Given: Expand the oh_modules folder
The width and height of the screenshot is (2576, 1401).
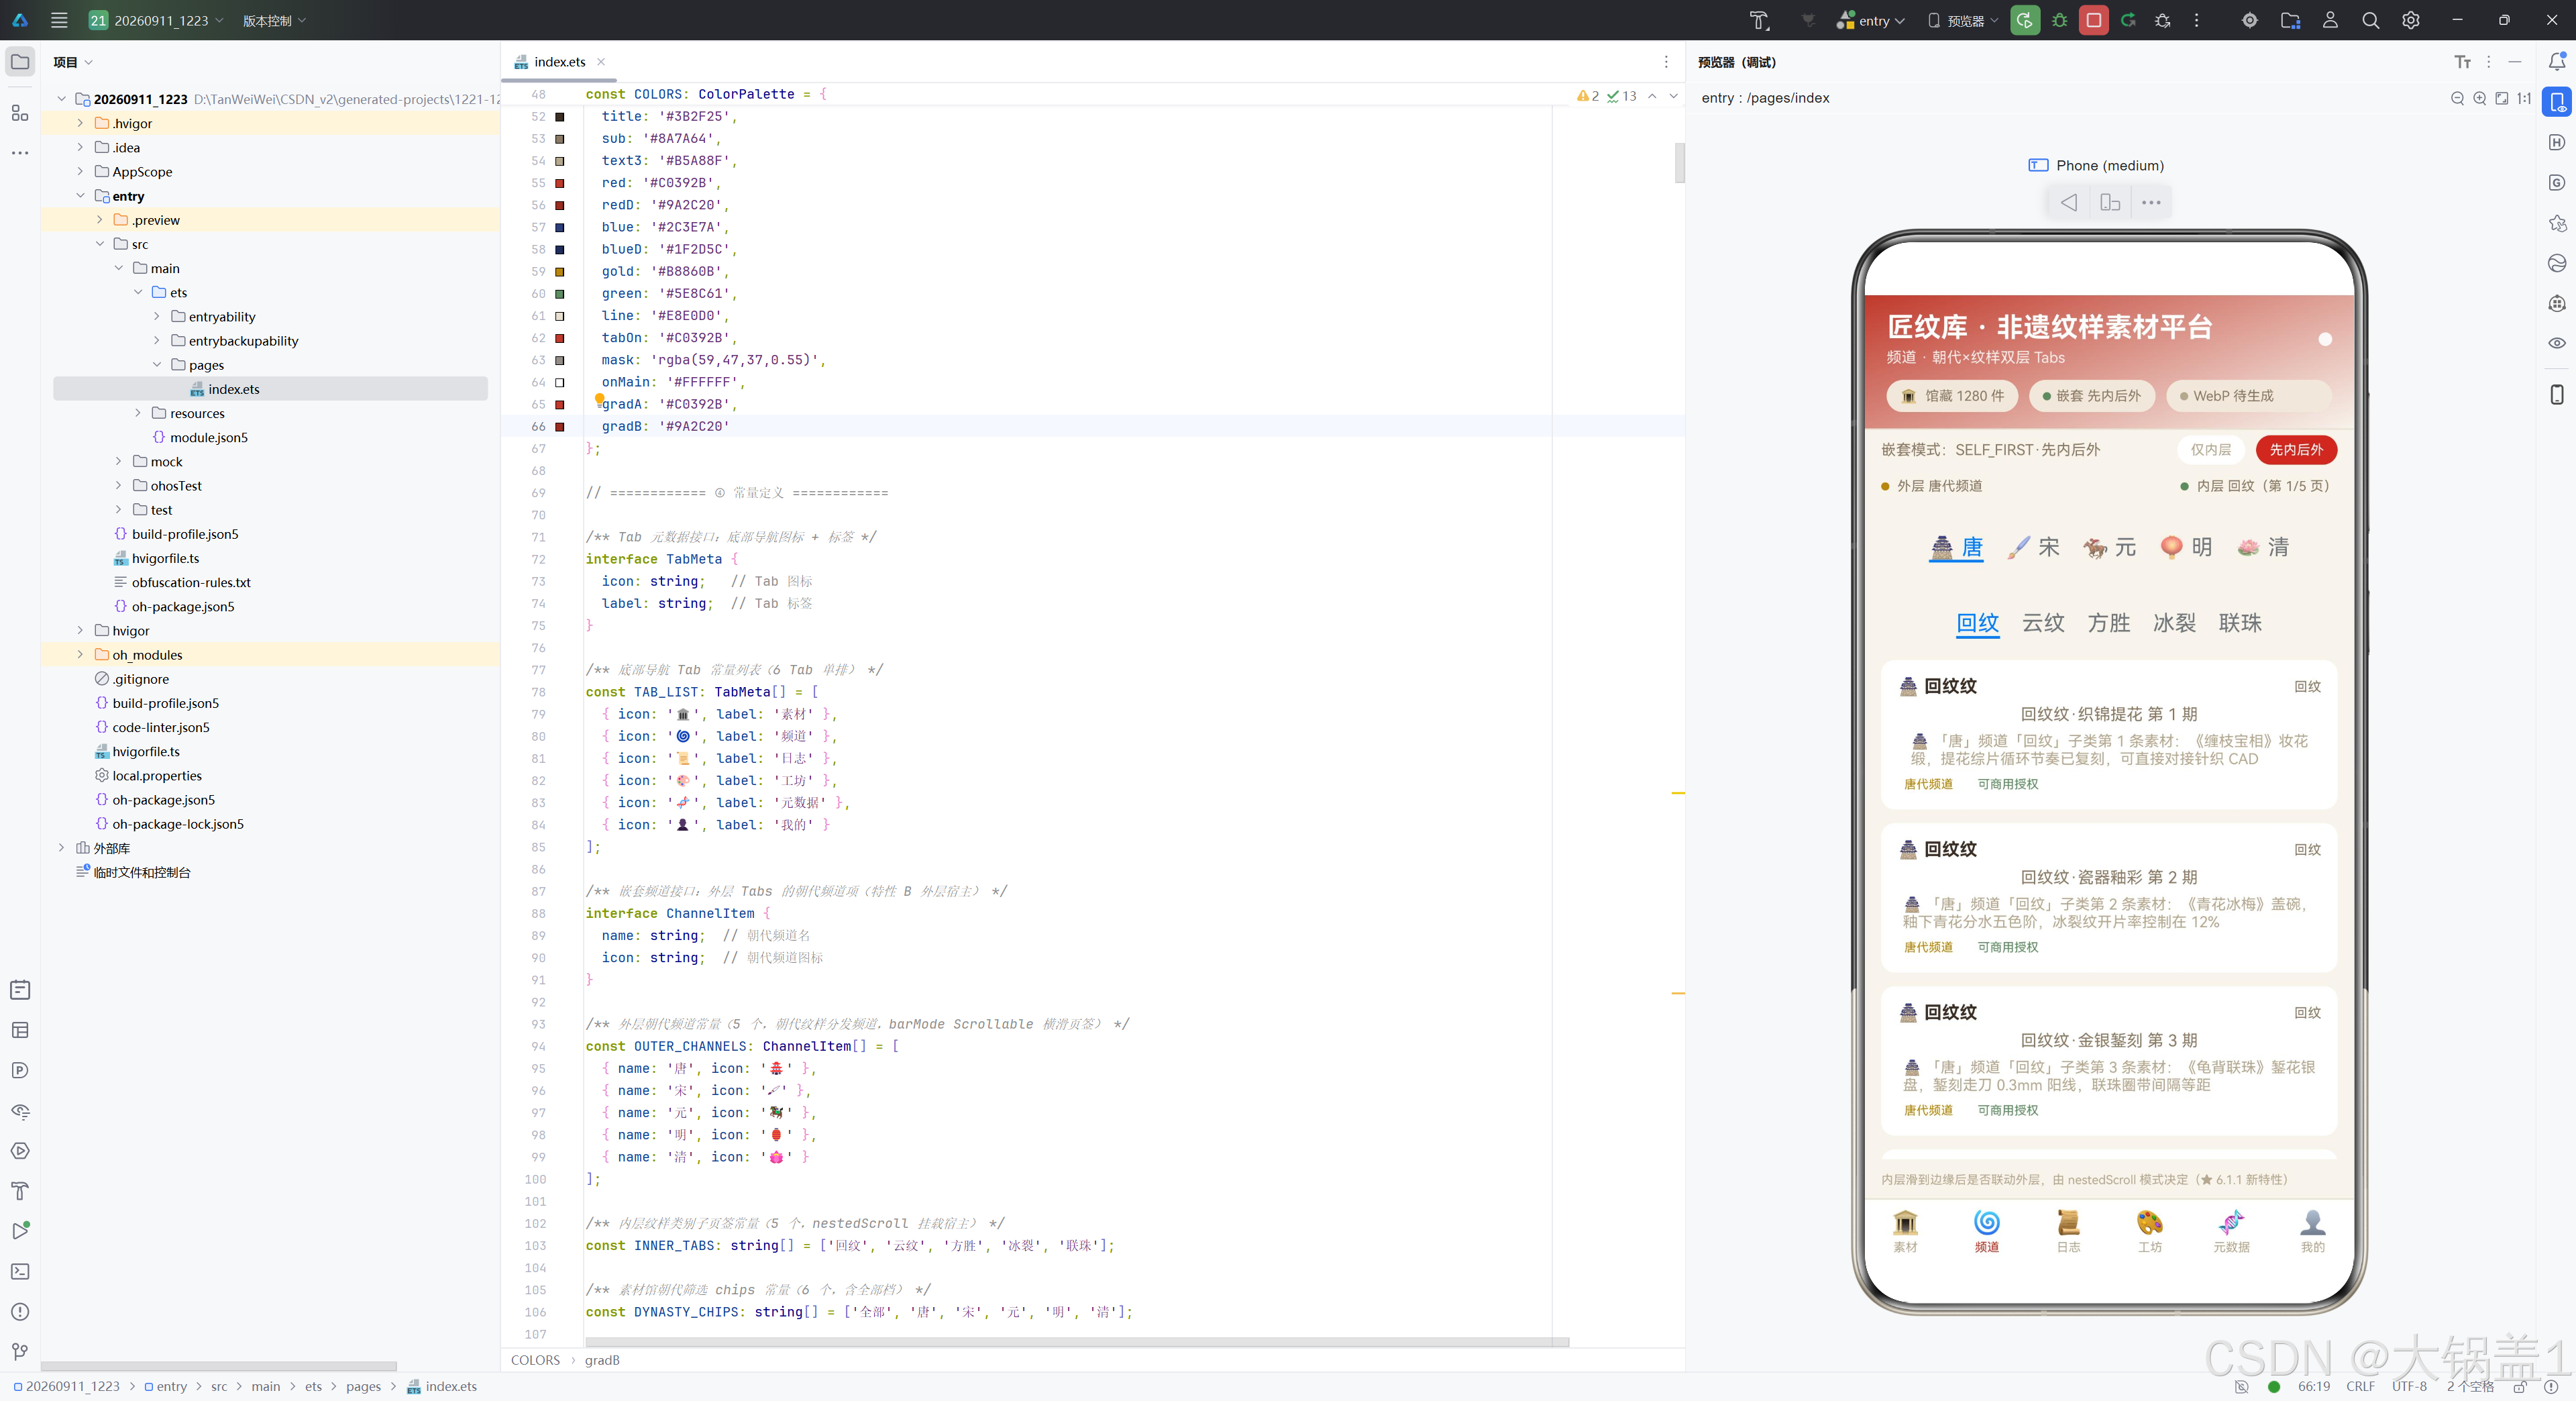Looking at the screenshot, I should [80, 655].
